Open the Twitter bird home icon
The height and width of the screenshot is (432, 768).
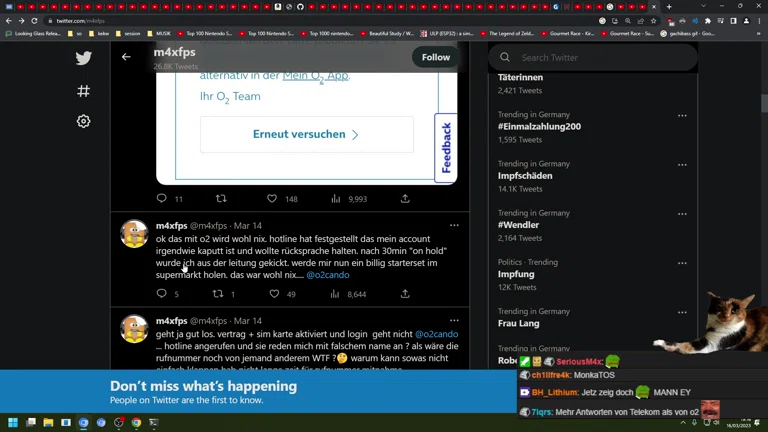pos(84,58)
